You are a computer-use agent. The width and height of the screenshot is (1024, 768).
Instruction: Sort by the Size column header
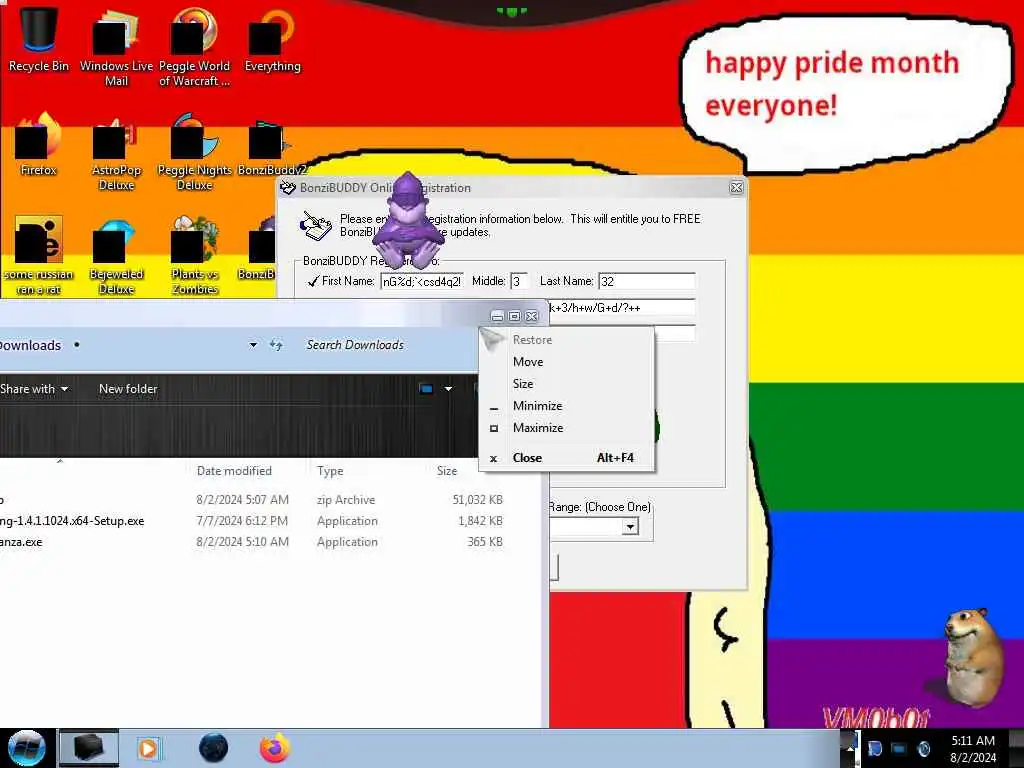click(447, 471)
